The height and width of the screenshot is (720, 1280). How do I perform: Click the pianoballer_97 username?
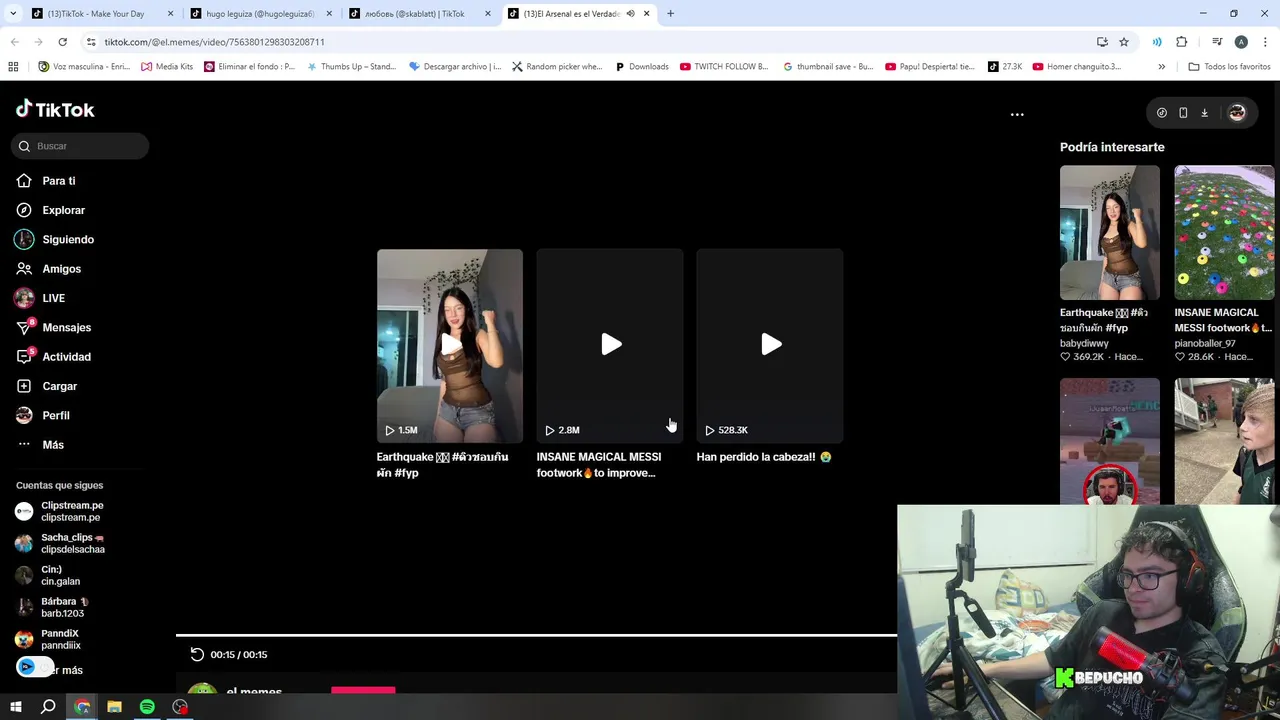[x=1205, y=343]
